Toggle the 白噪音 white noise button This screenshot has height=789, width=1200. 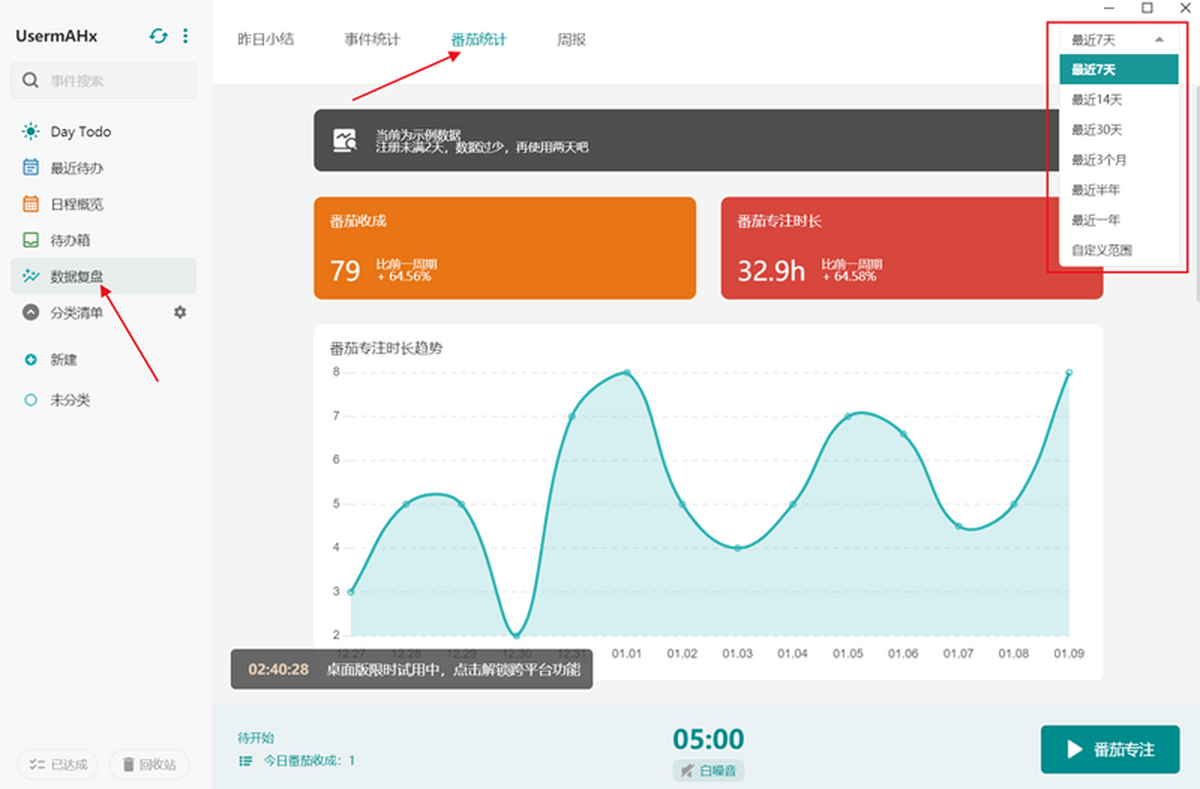click(708, 770)
